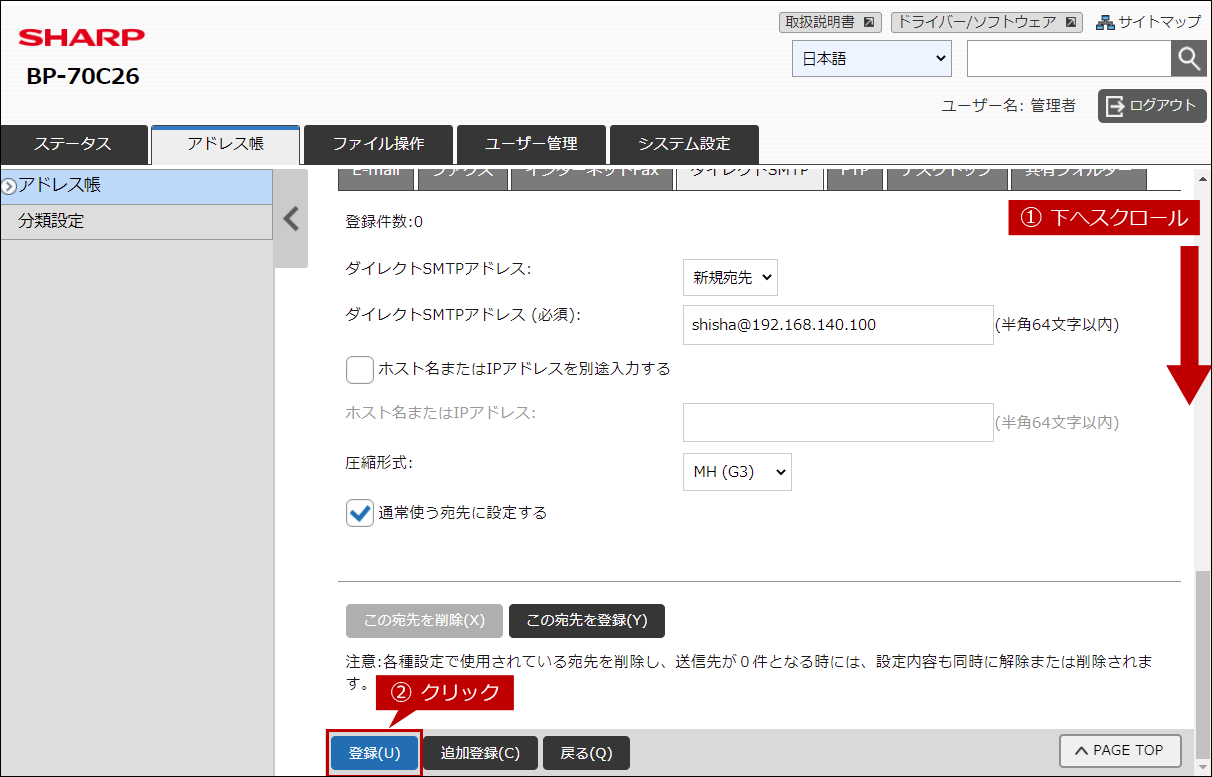Click the 登録(U) register button
Screen dimensions: 1212x777
click(375, 753)
